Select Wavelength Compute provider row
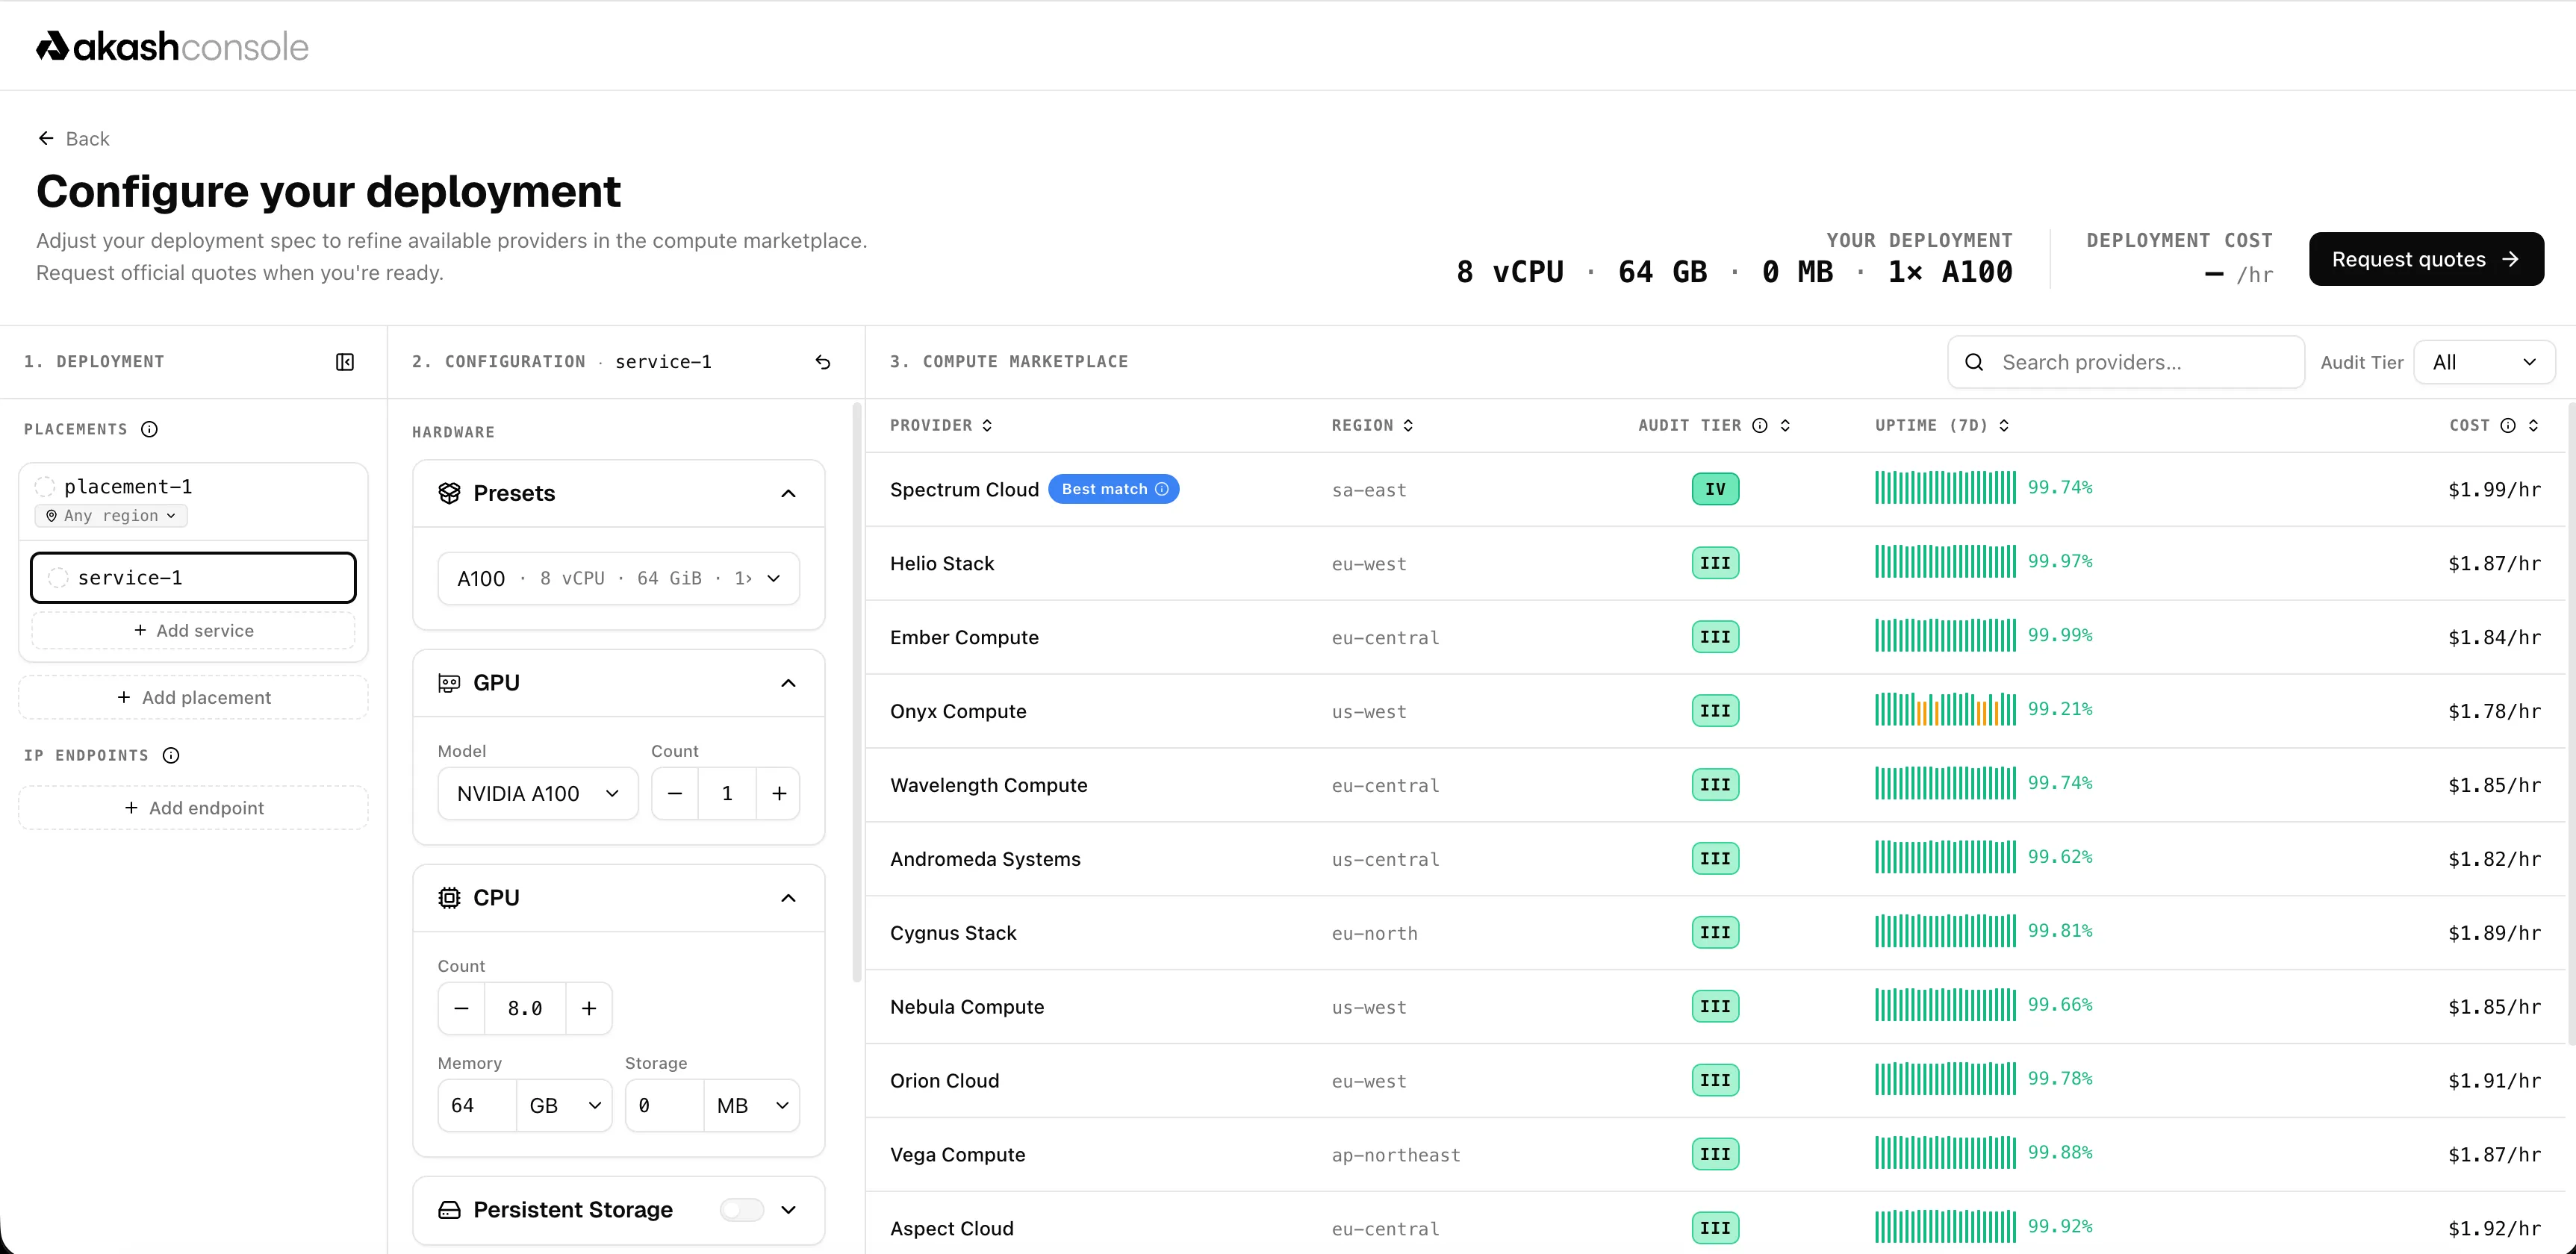This screenshot has height=1254, width=2576. pyautogui.click(x=1716, y=785)
